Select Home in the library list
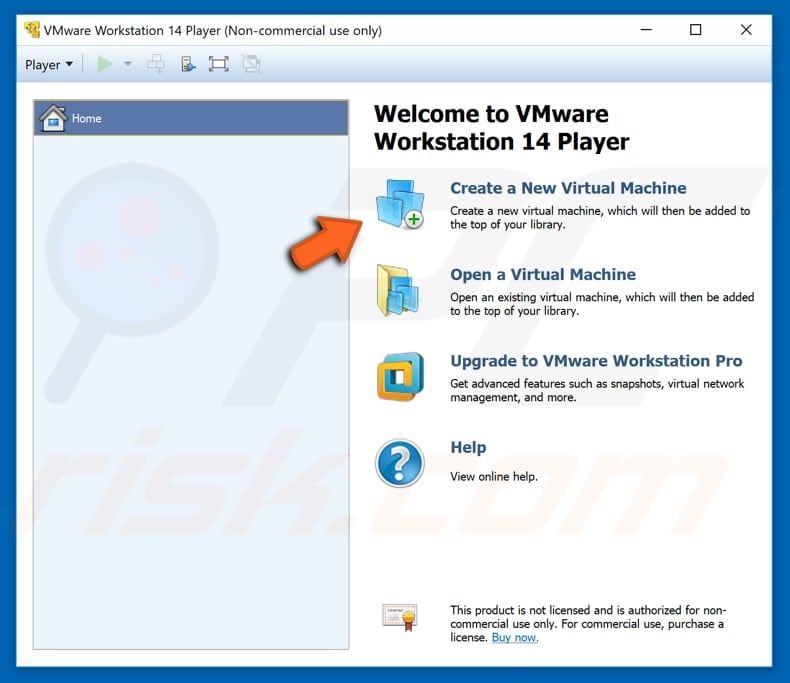Image resolution: width=790 pixels, height=683 pixels. [x=191, y=118]
